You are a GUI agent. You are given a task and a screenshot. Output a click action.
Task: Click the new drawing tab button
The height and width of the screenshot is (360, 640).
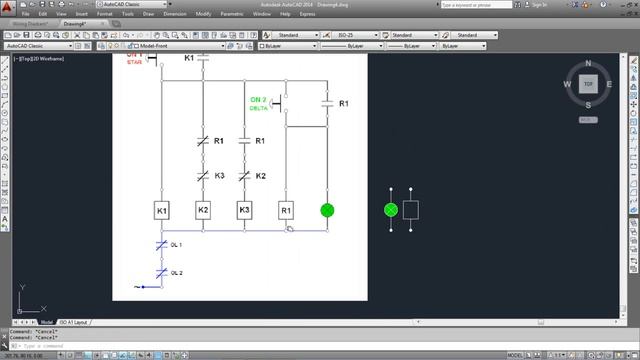point(116,24)
